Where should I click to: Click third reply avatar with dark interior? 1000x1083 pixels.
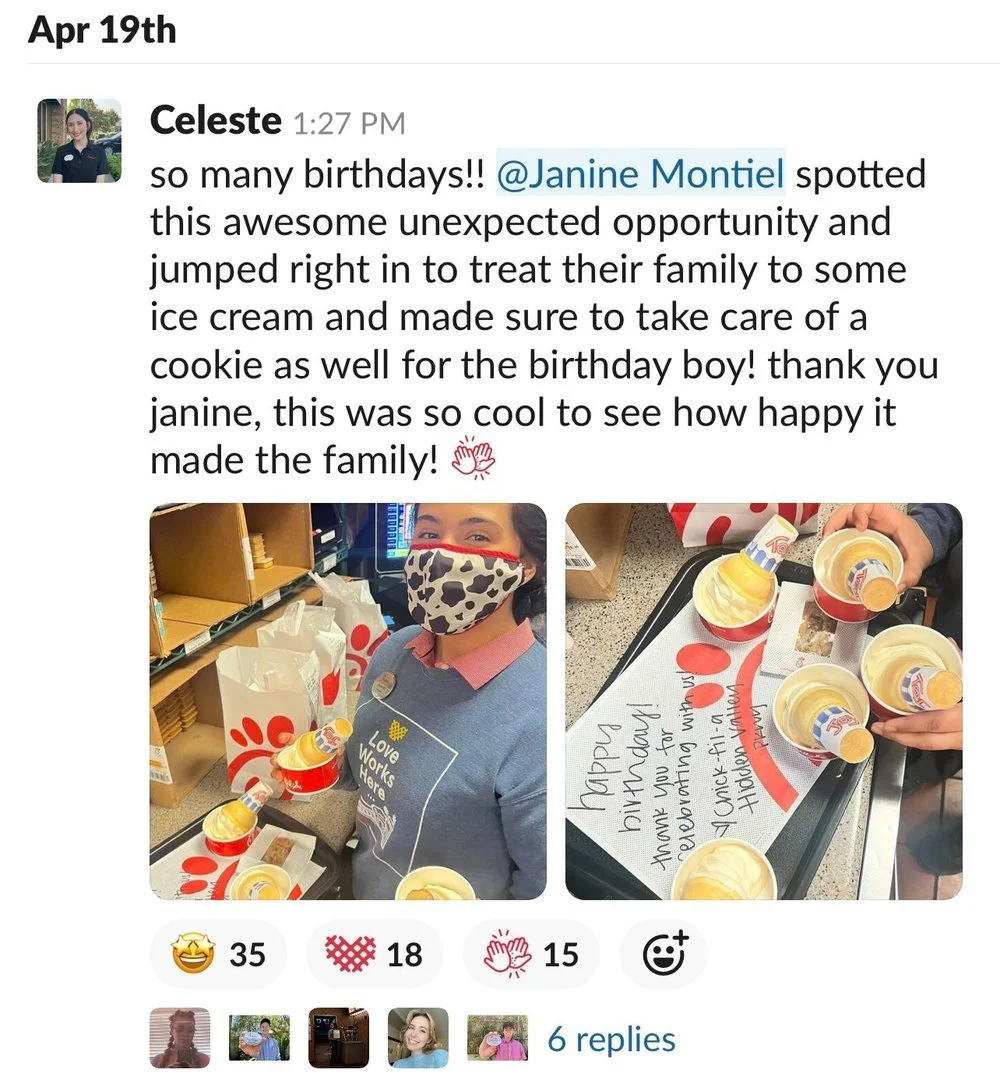(339, 1037)
